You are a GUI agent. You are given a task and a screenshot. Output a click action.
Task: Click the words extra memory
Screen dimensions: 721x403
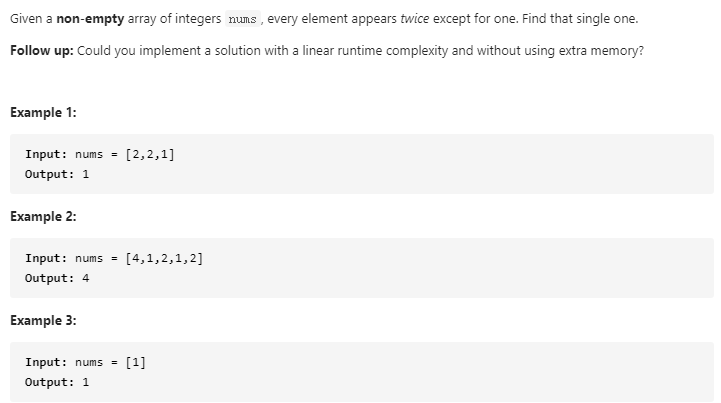pyautogui.click(x=599, y=51)
